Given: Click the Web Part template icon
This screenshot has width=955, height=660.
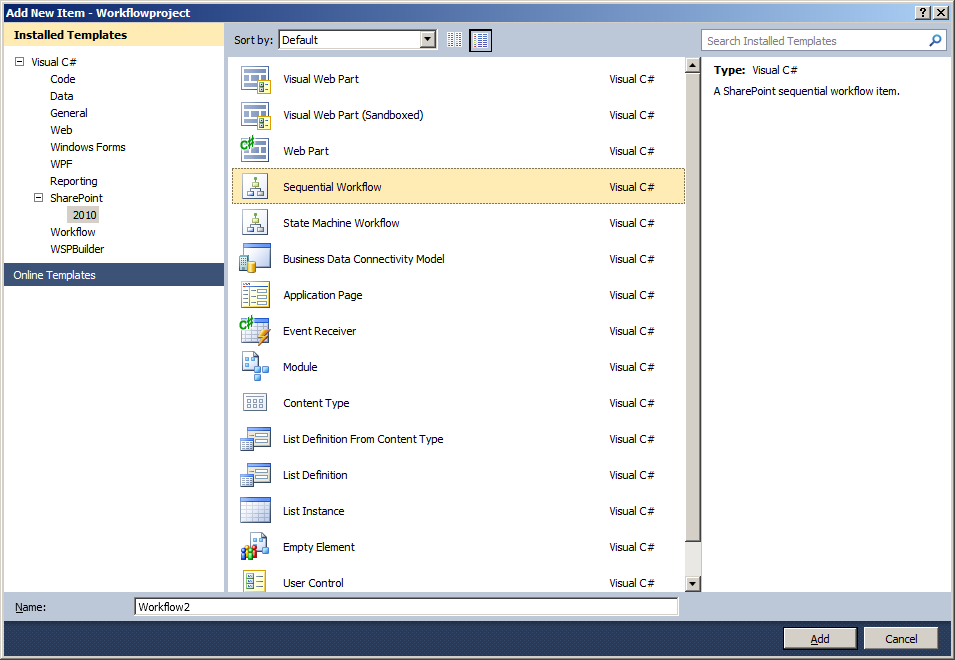Looking at the screenshot, I should click(255, 151).
